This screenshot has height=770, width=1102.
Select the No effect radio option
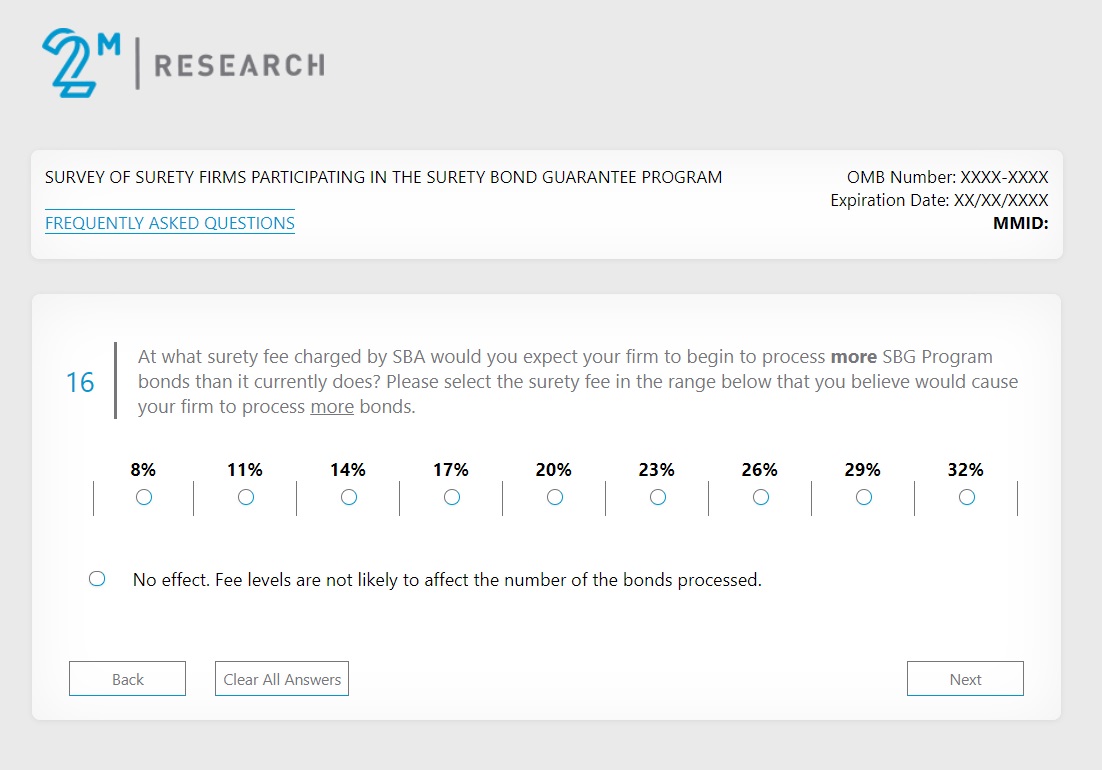pyautogui.click(x=97, y=579)
